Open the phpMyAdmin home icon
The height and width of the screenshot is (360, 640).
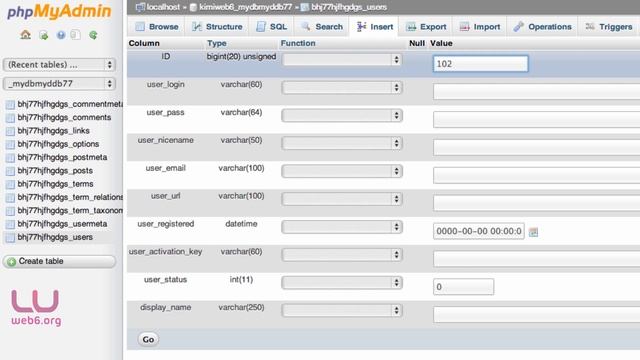pyautogui.click(x=25, y=35)
